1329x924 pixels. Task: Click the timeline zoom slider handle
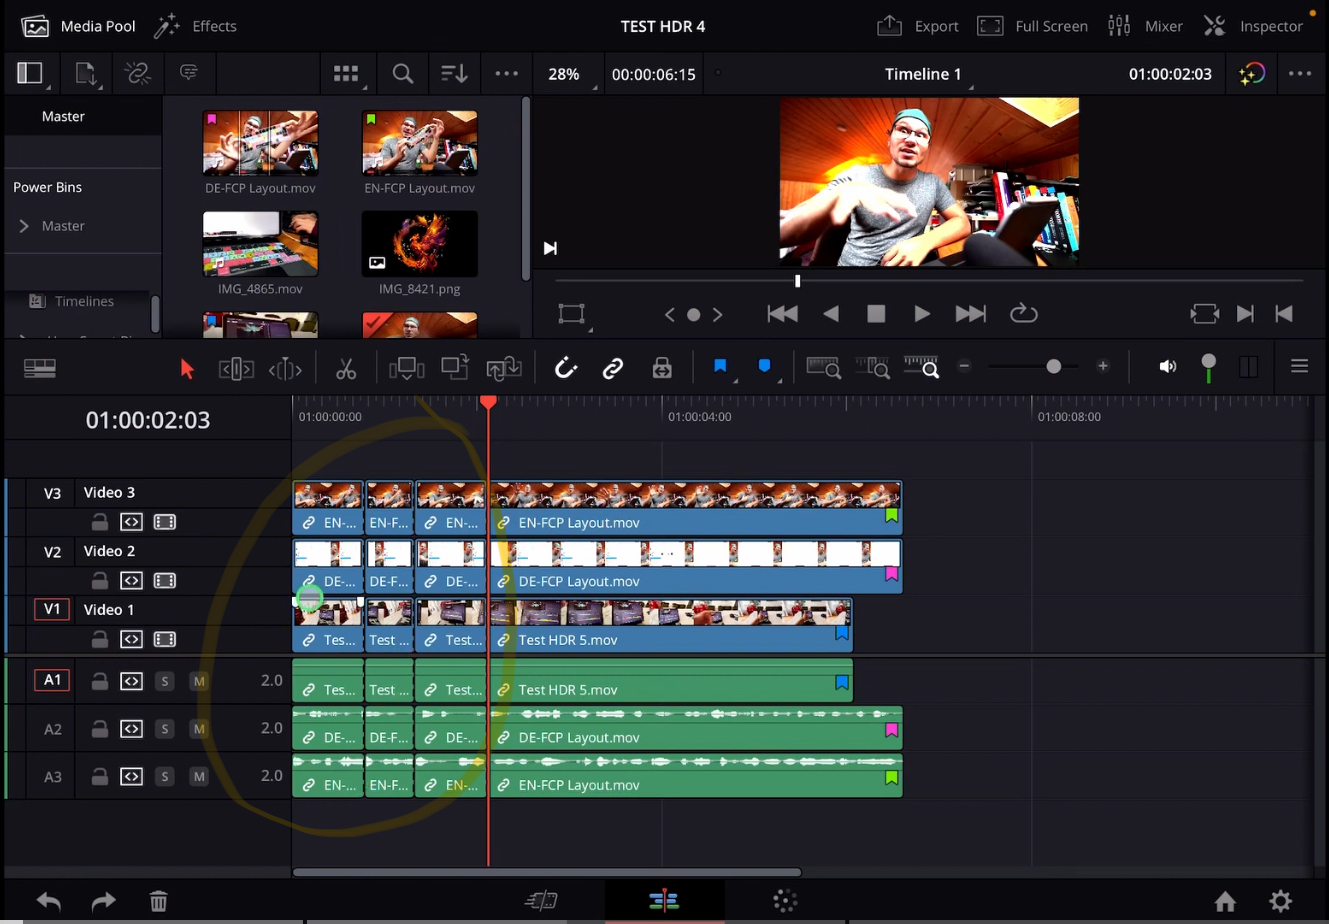point(1053,367)
